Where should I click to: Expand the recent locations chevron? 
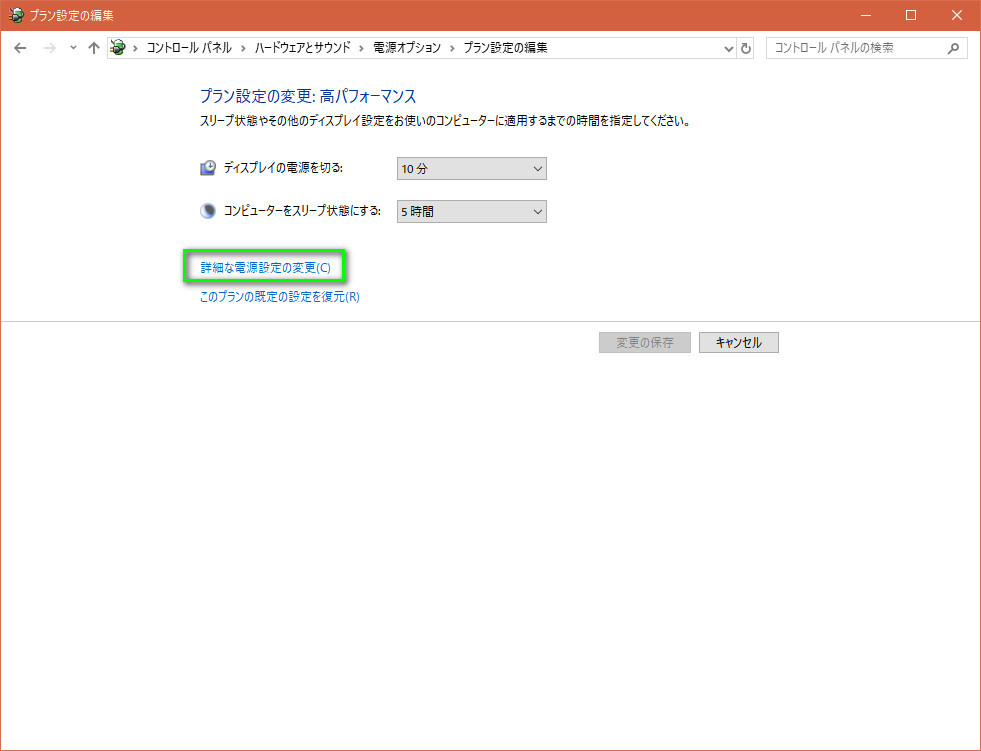(73, 48)
